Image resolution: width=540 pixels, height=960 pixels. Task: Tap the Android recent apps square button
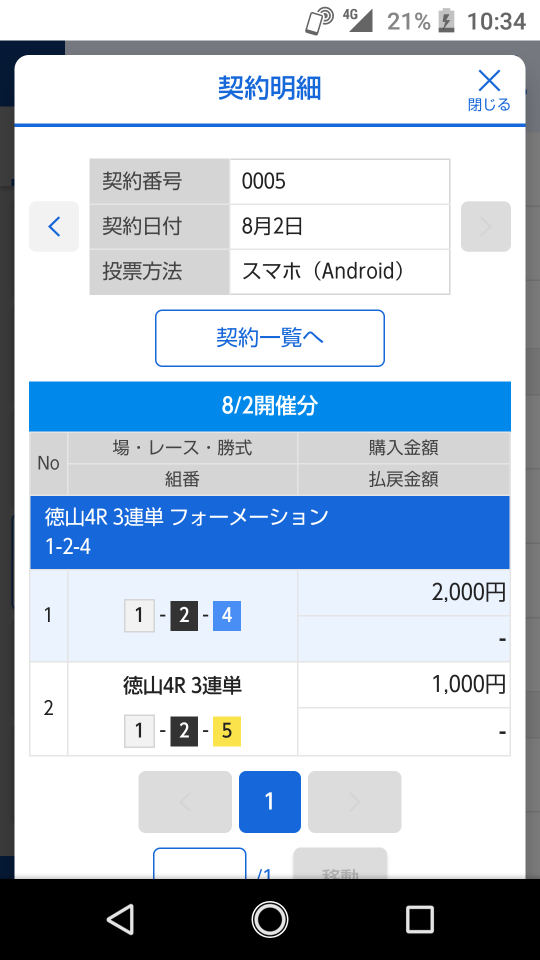click(x=419, y=920)
